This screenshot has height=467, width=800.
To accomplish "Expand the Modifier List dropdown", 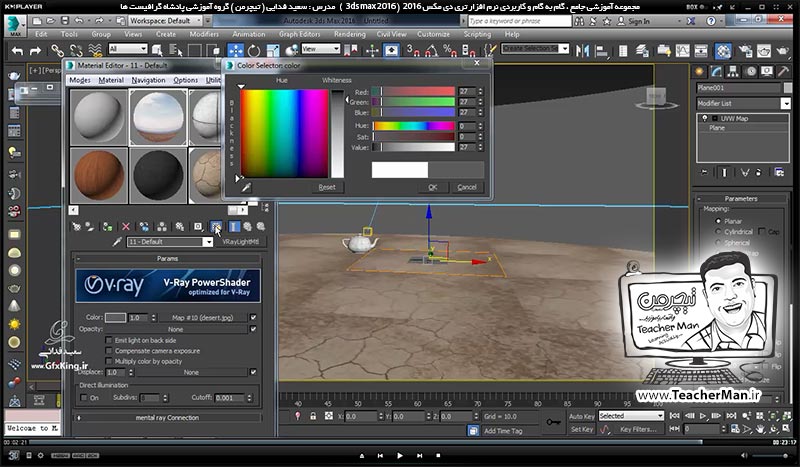I will click(743, 104).
